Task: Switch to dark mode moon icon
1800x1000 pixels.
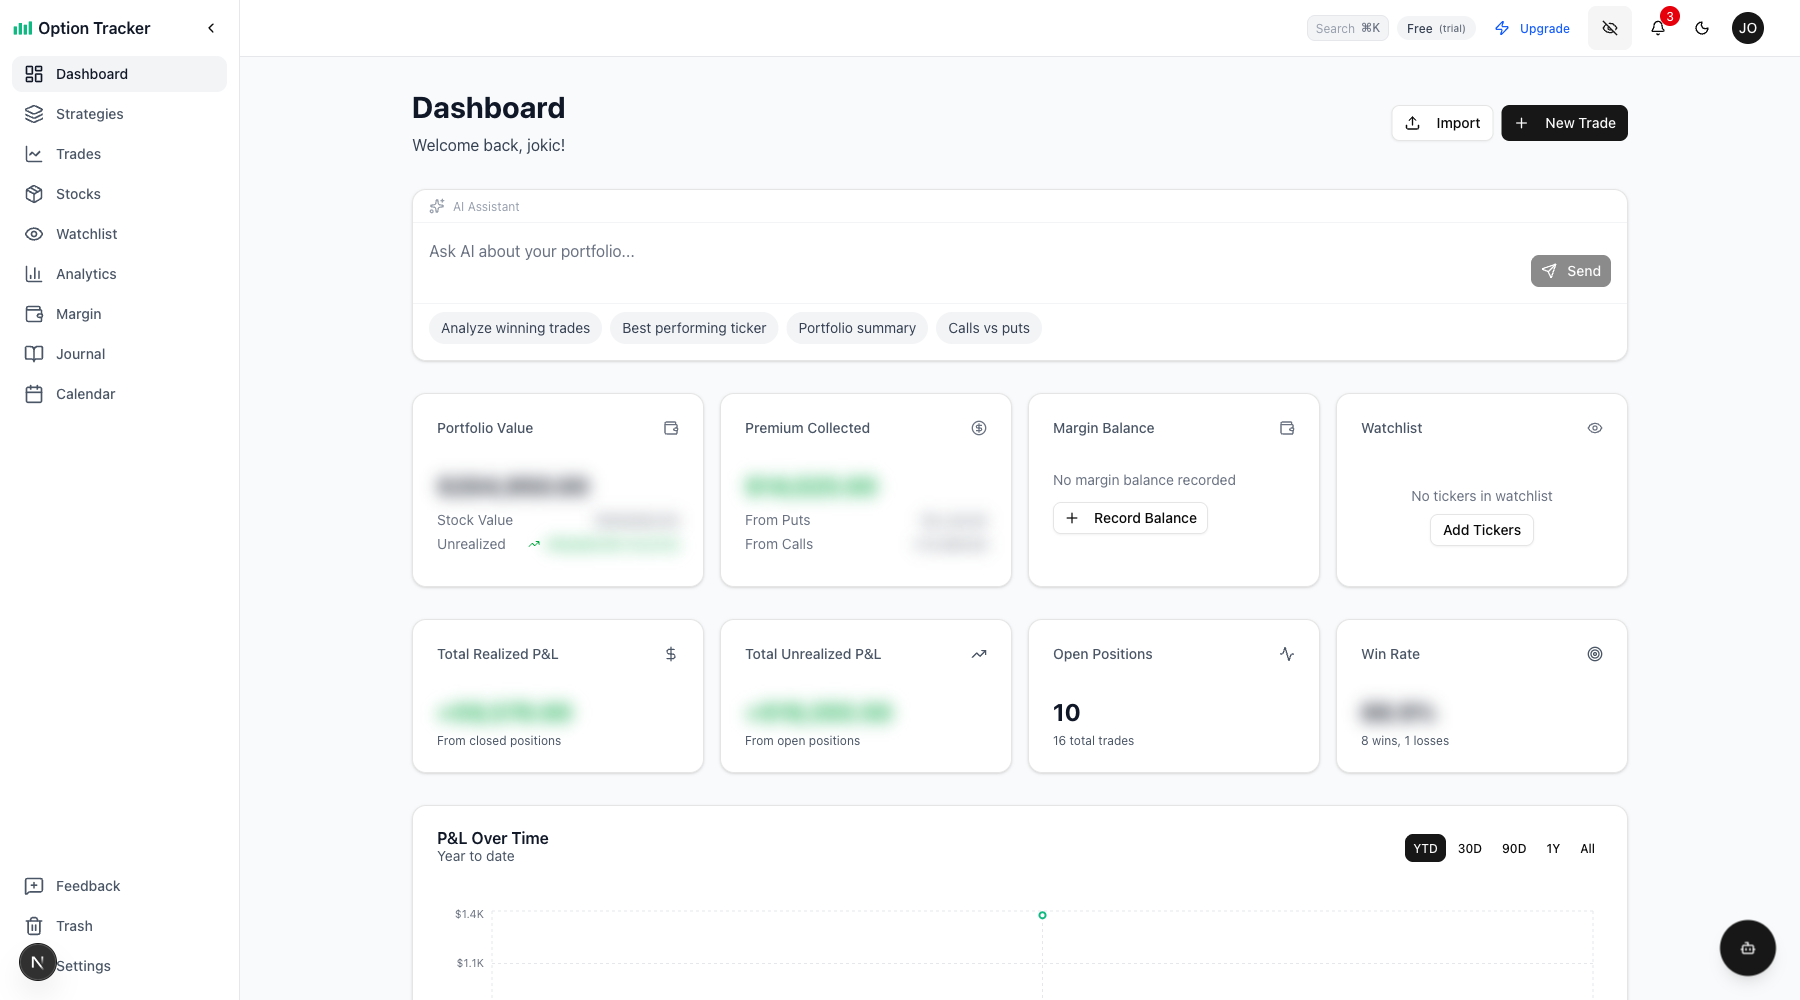Action: [x=1702, y=28]
